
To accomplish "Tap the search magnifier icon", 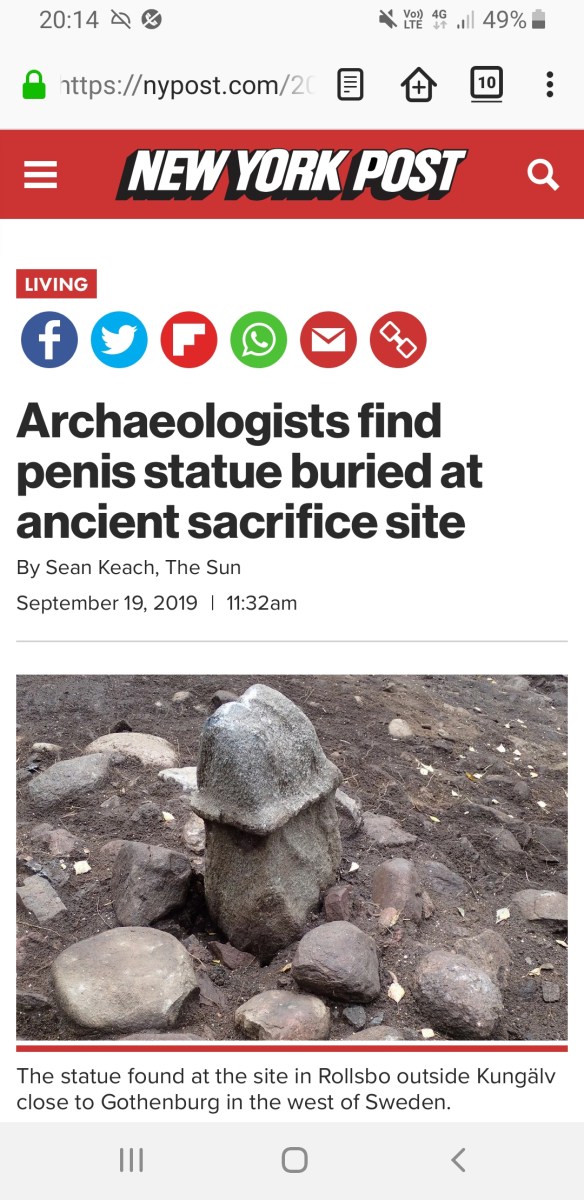I will click(542, 175).
